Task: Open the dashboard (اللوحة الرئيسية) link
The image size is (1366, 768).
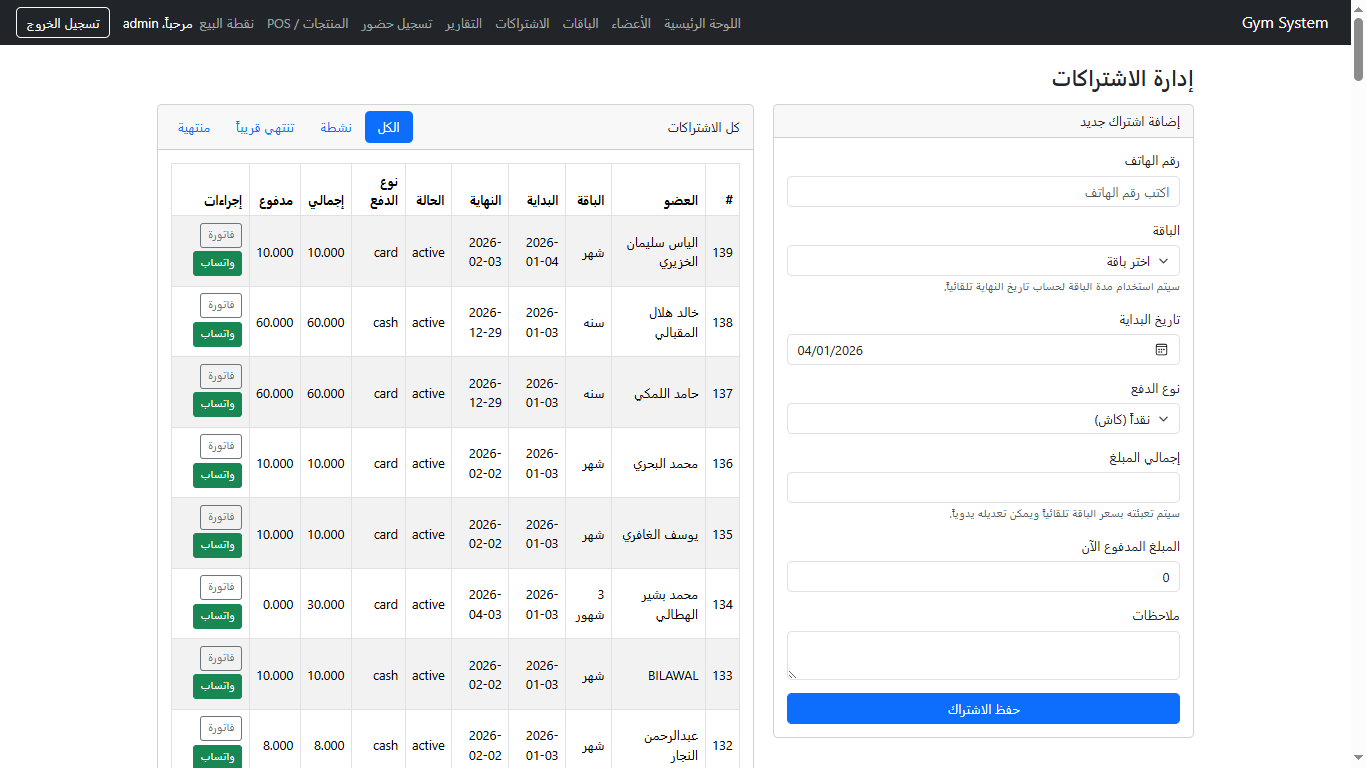Action: (702, 23)
